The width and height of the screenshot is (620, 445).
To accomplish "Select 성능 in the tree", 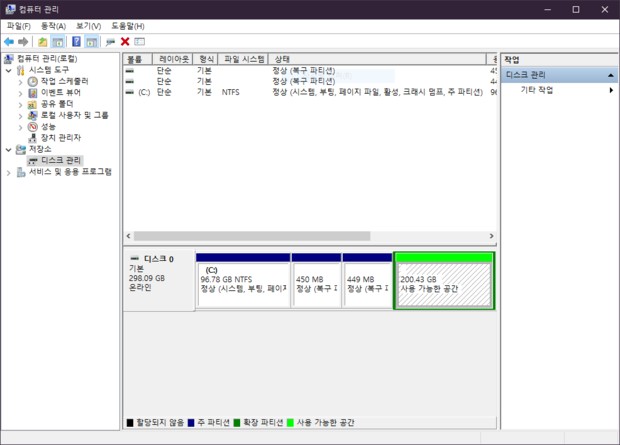I will (48, 127).
